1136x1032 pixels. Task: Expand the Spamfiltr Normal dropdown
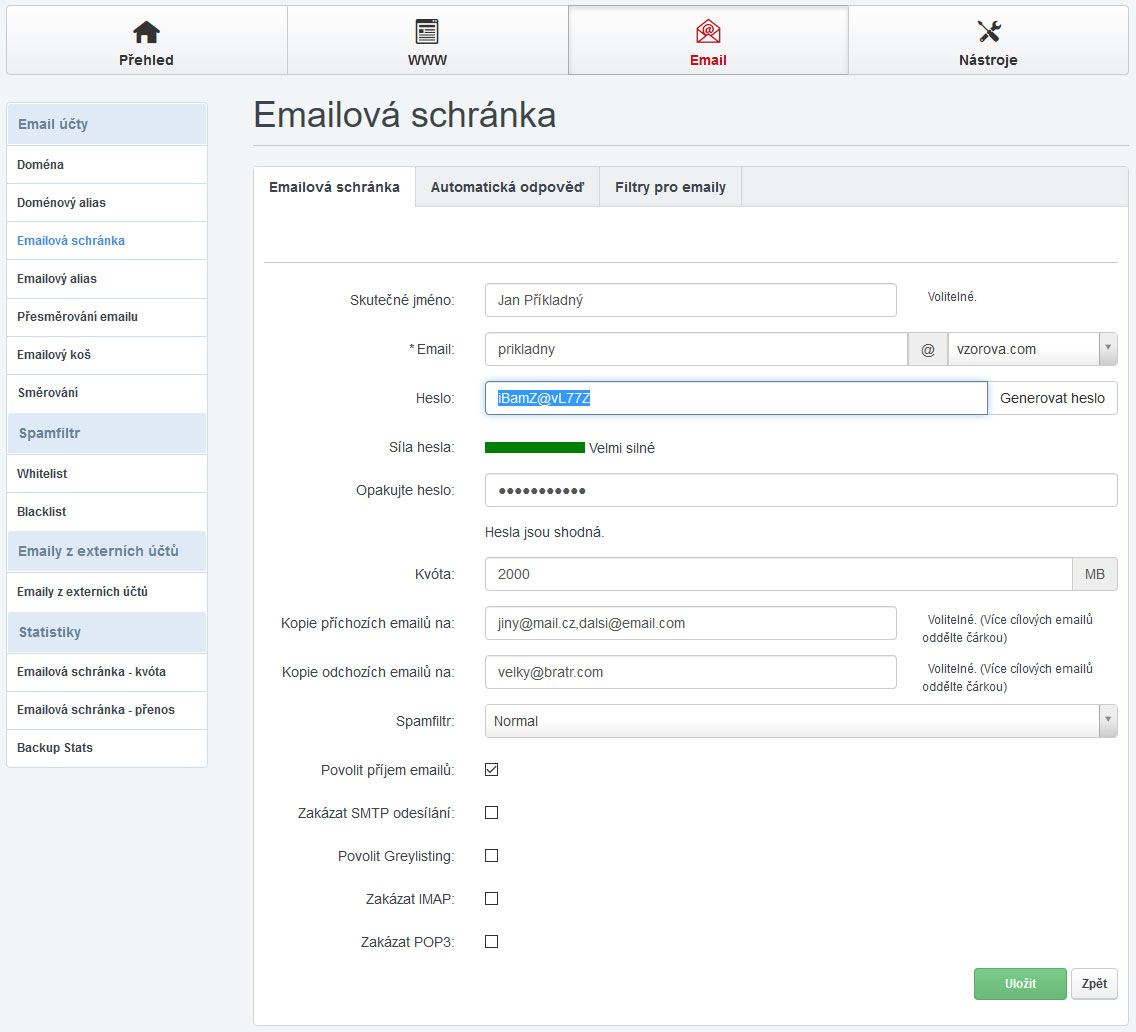tap(800, 721)
